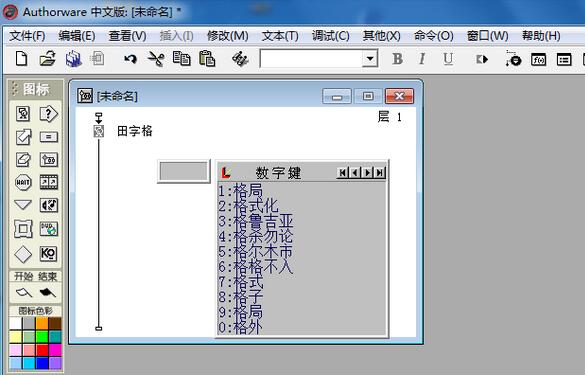Pick the red icon color swatch

[42, 350]
